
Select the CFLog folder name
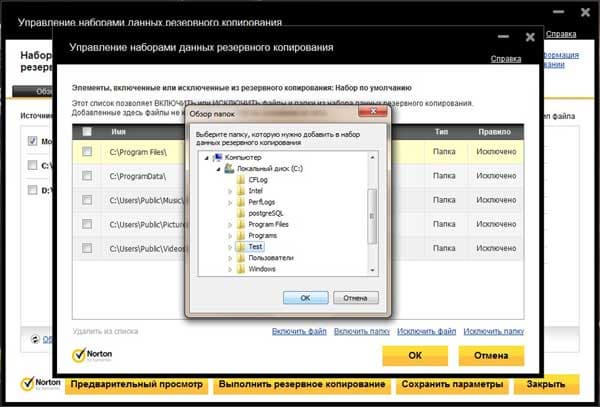[258, 179]
